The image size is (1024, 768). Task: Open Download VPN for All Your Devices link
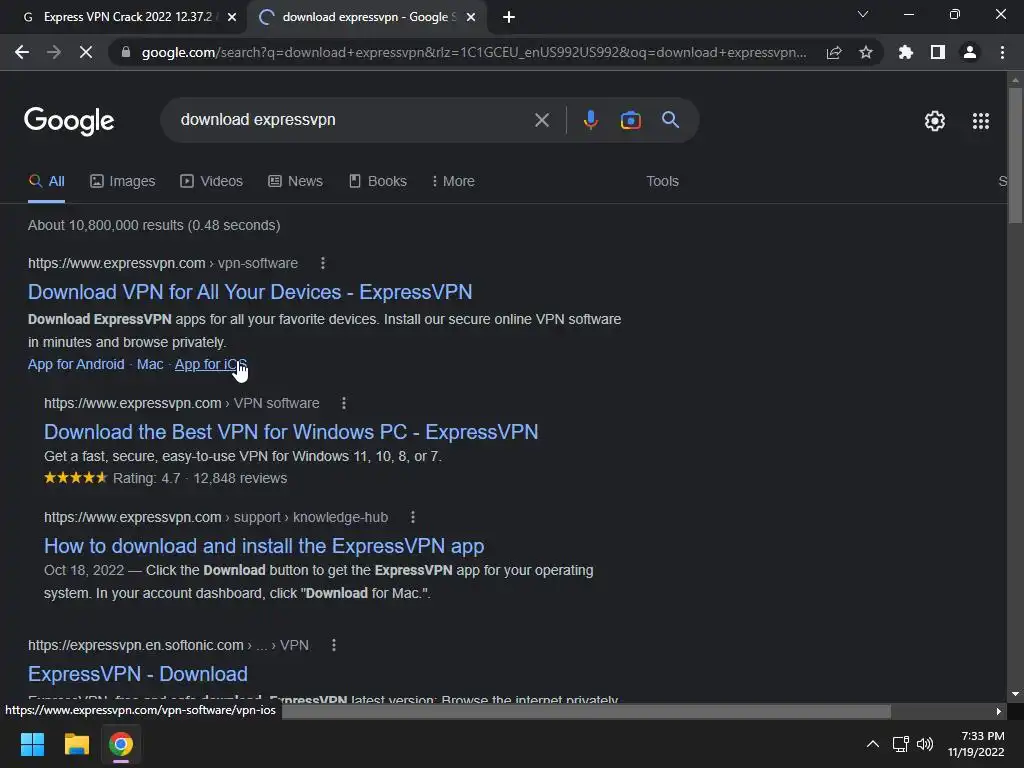(250, 292)
